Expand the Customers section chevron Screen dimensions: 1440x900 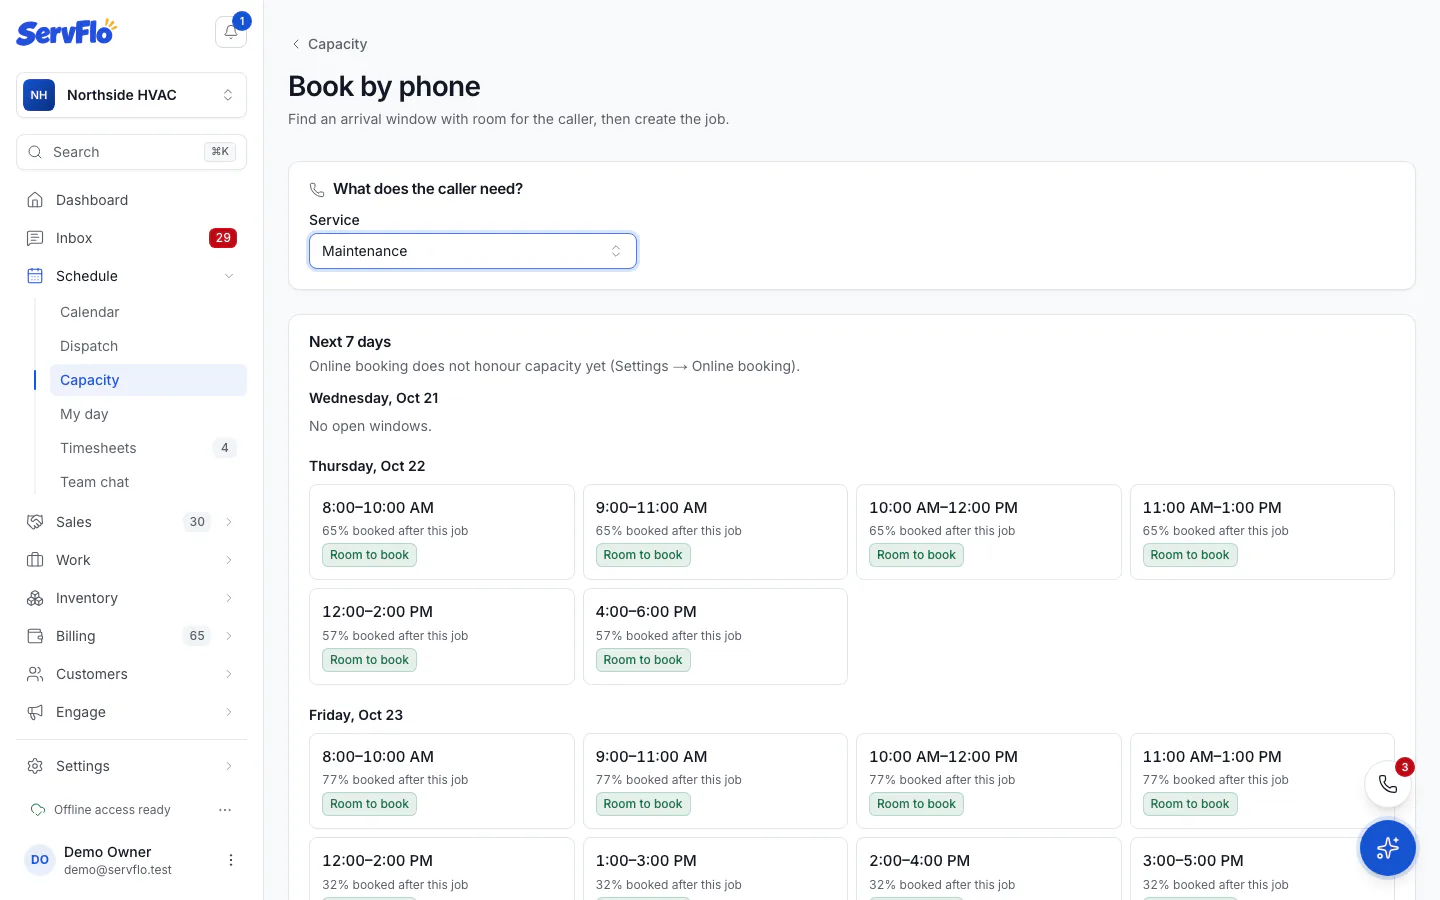coord(229,674)
